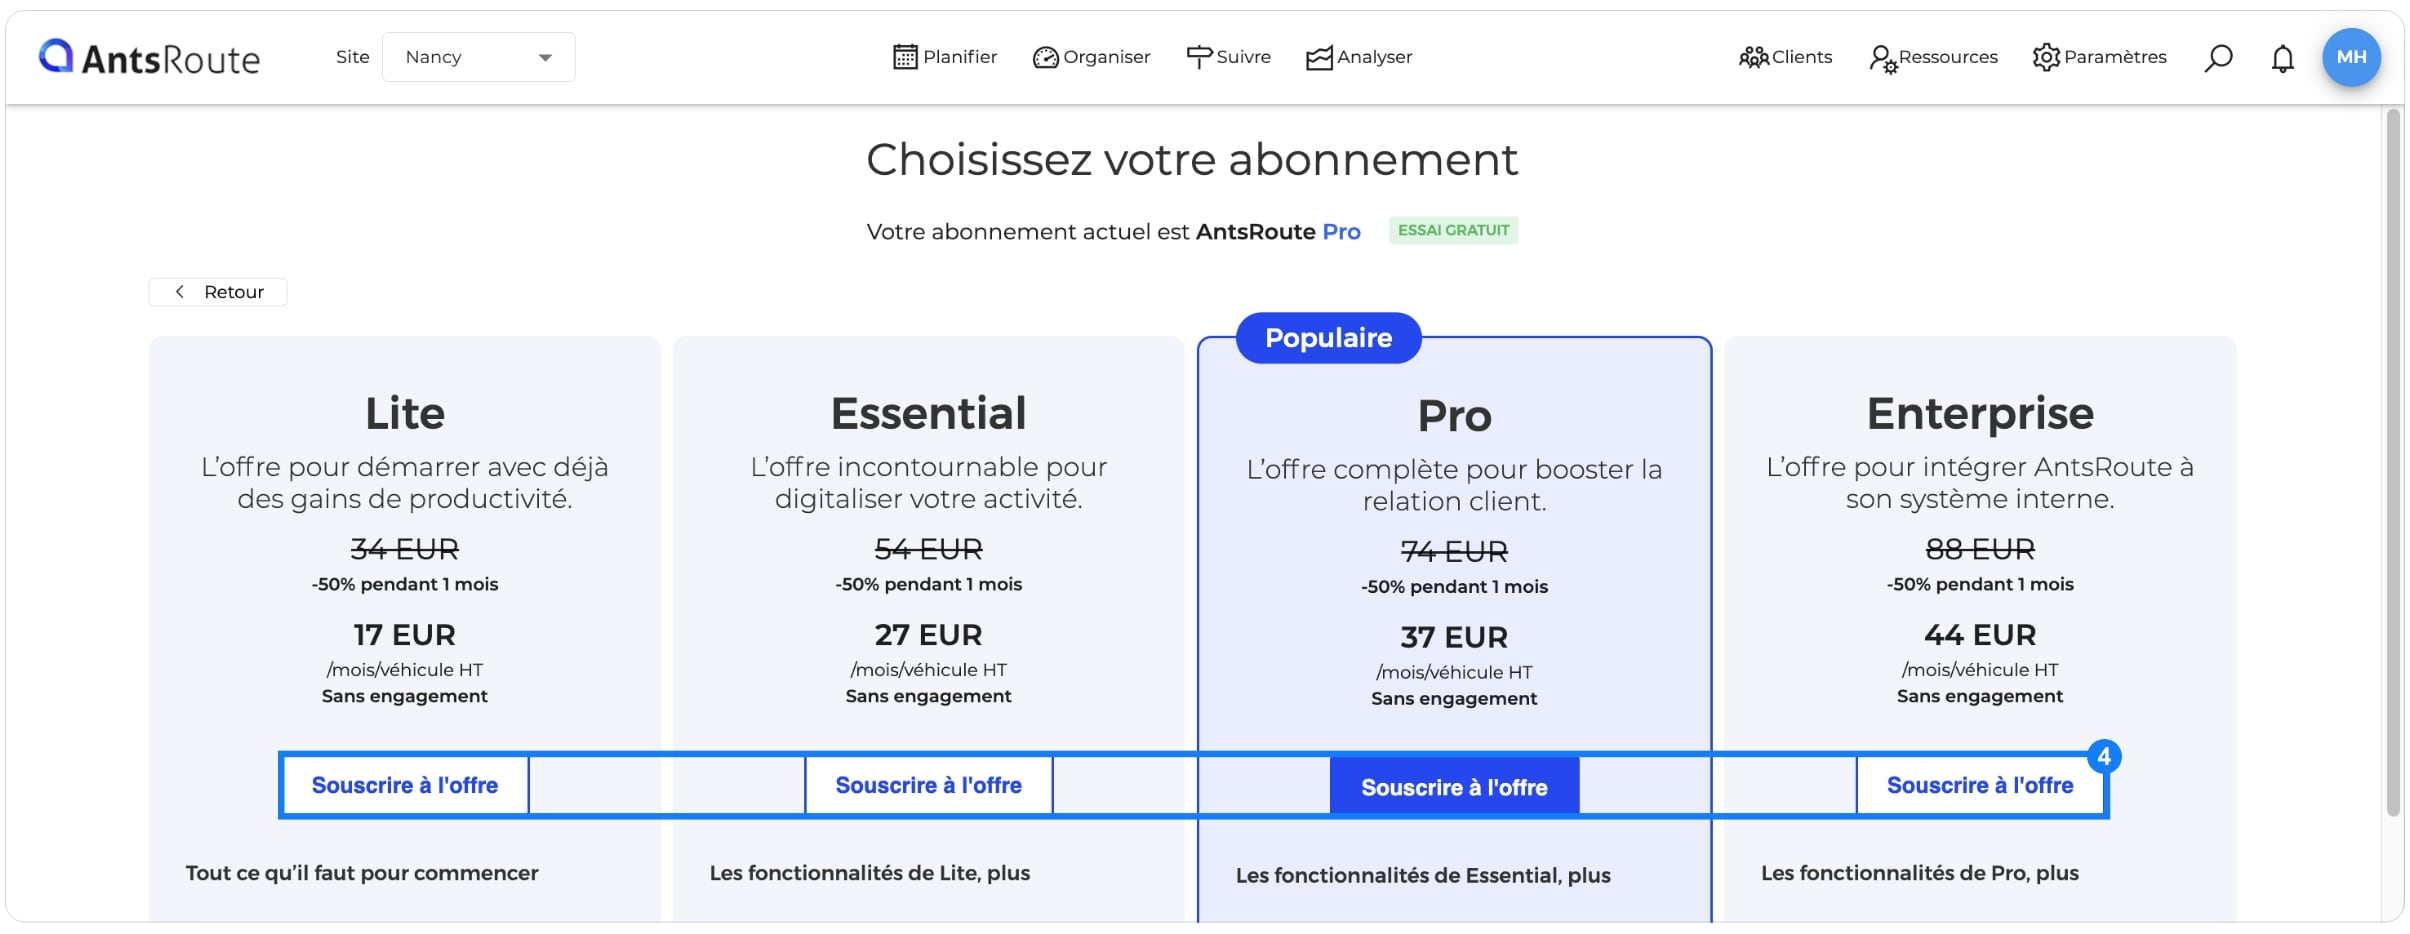Subscribe to the Essential offer
Image resolution: width=2410 pixels, height=934 pixels.
click(x=928, y=785)
